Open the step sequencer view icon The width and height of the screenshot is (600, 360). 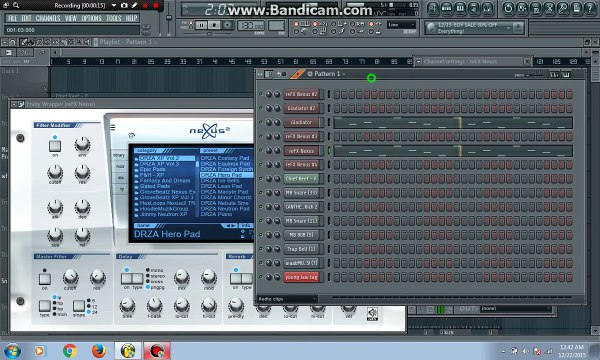coord(446,8)
